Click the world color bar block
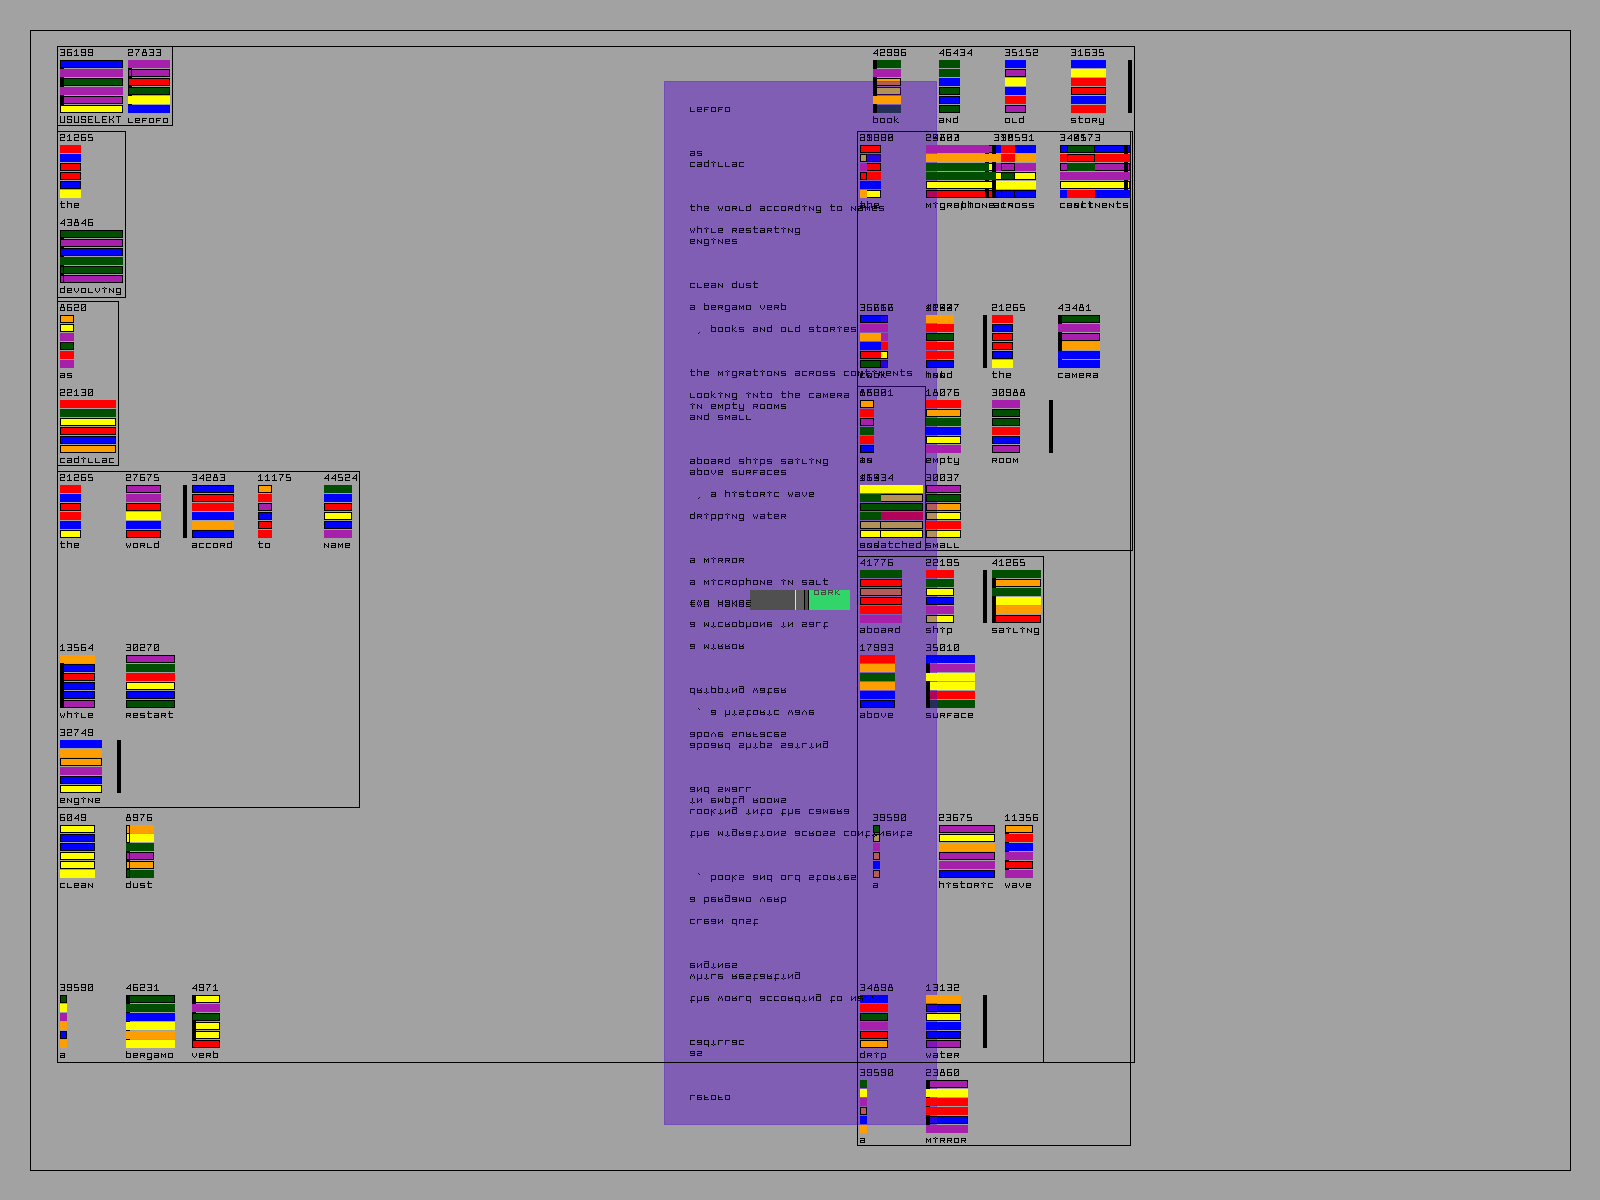Viewport: 1600px width, 1200px height. (x=143, y=511)
